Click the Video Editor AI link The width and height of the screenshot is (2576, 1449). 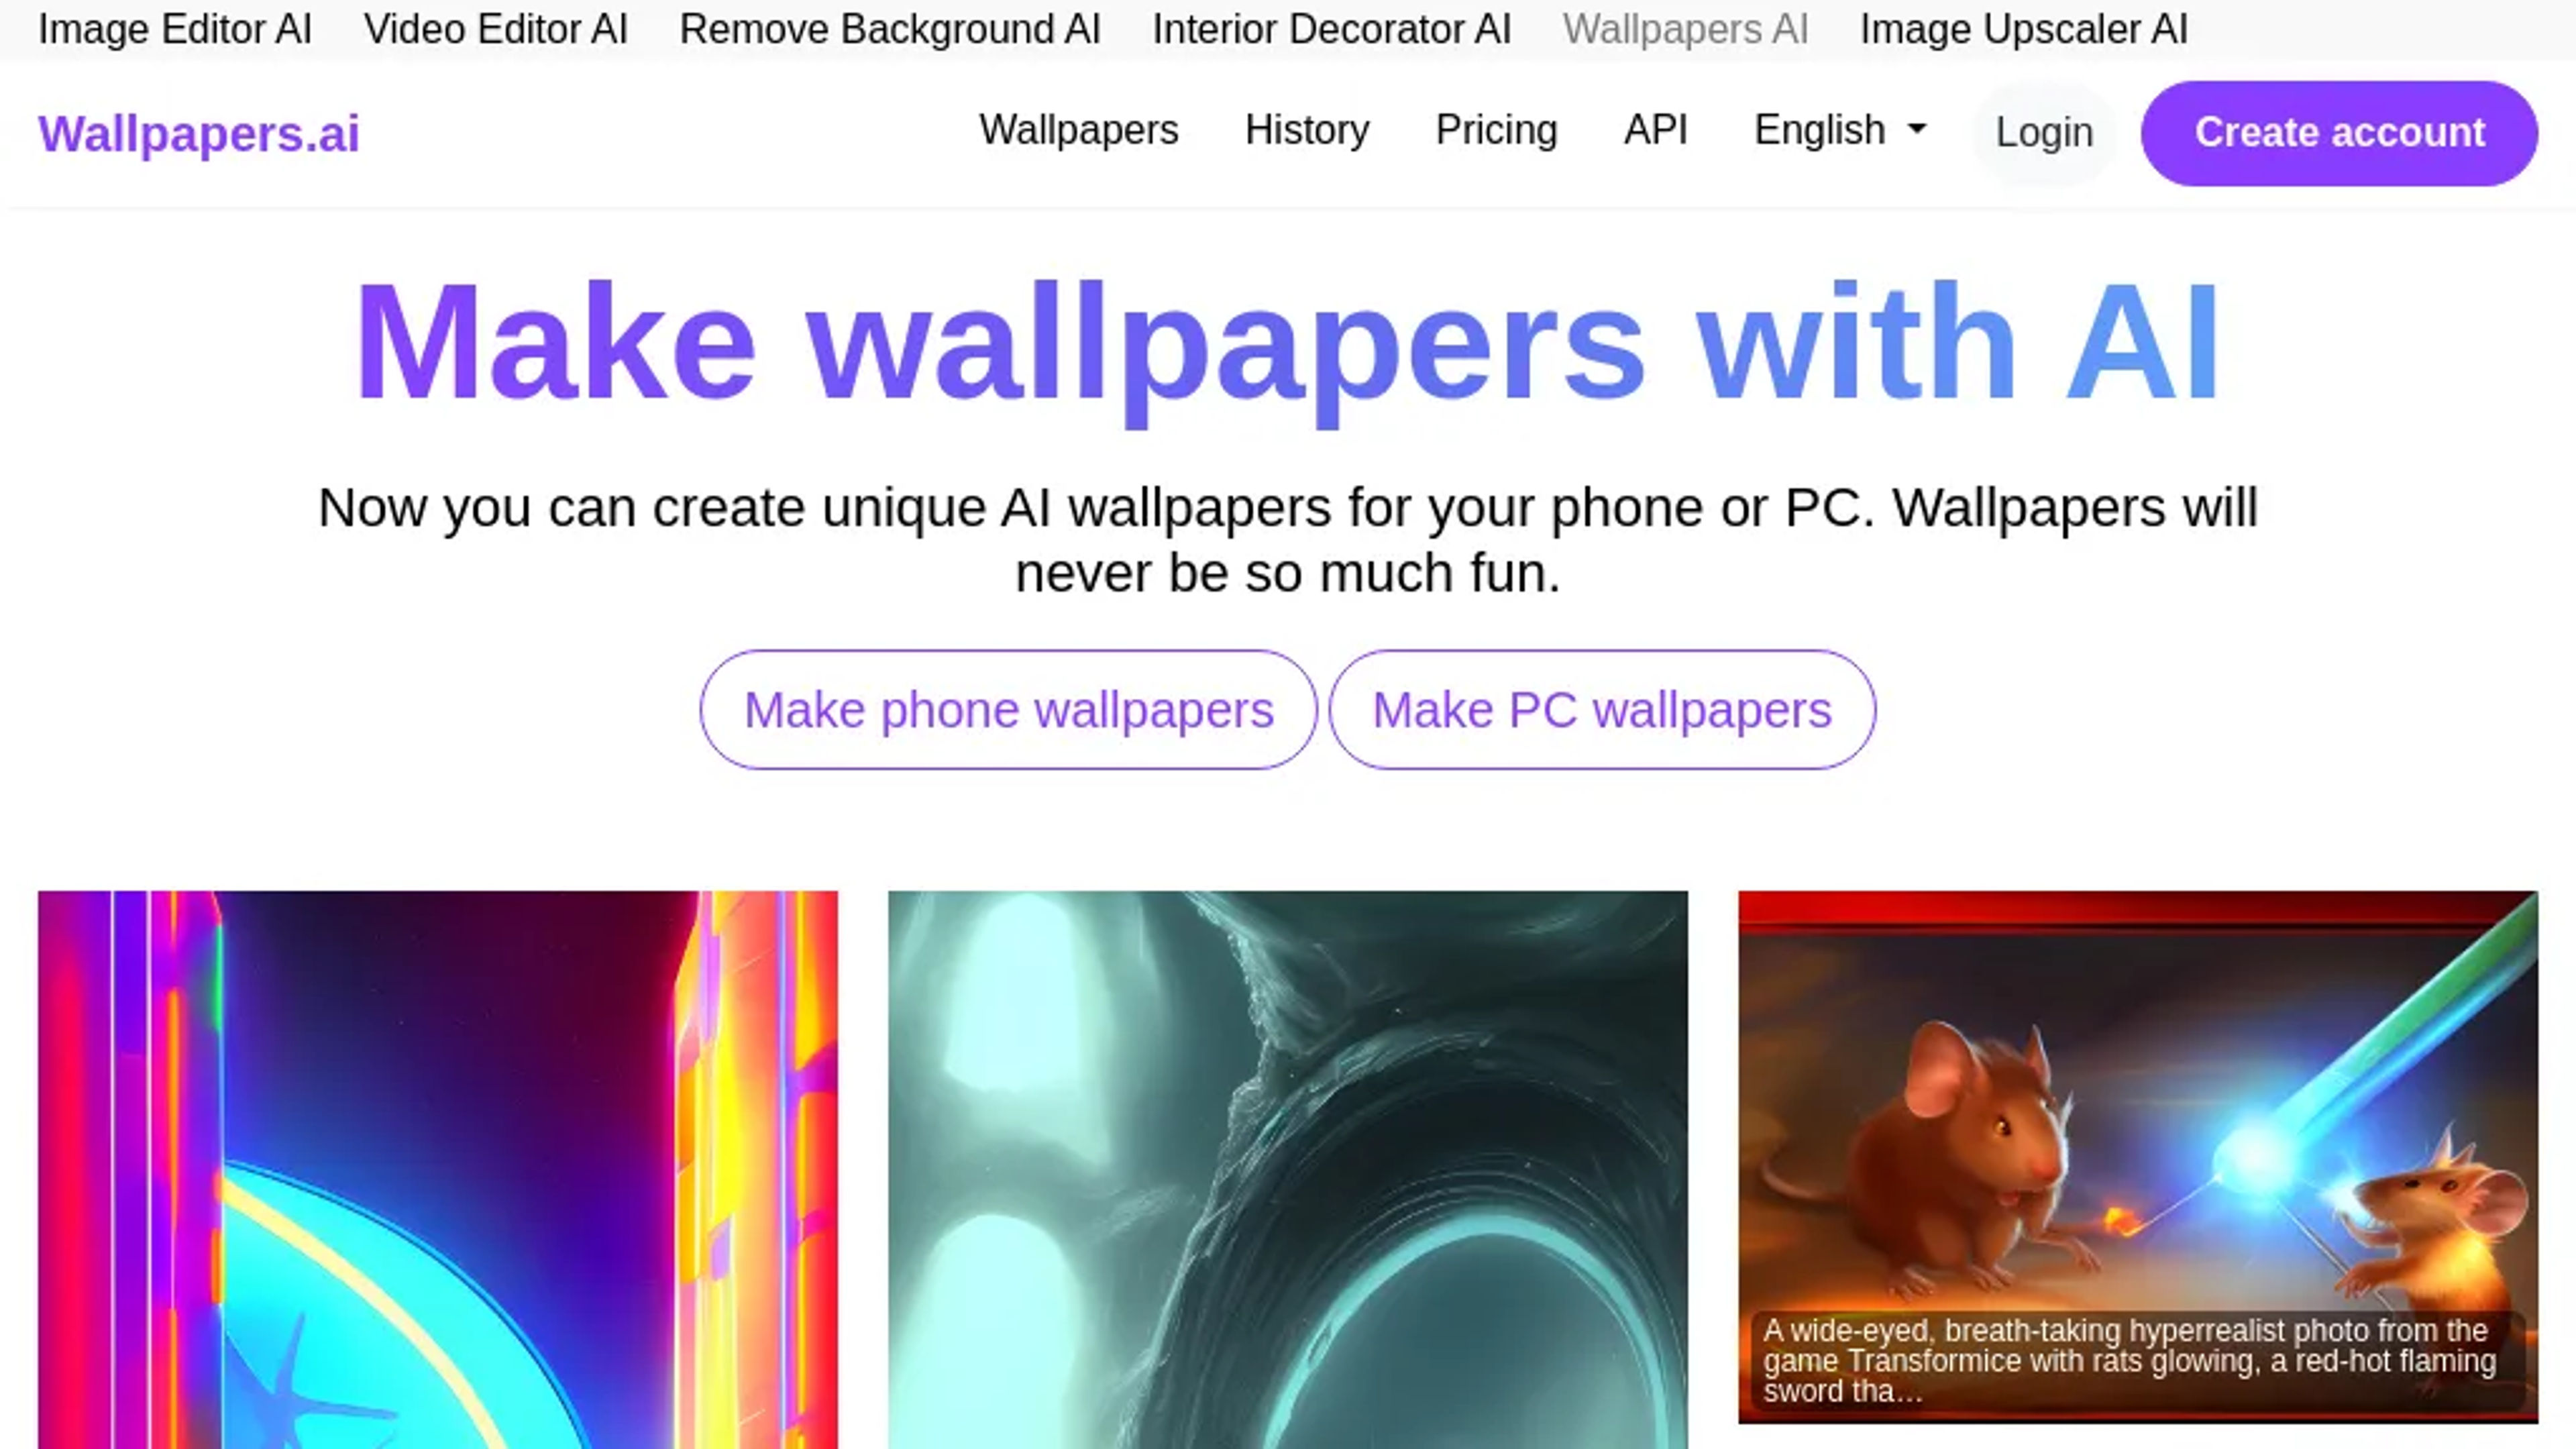(495, 28)
